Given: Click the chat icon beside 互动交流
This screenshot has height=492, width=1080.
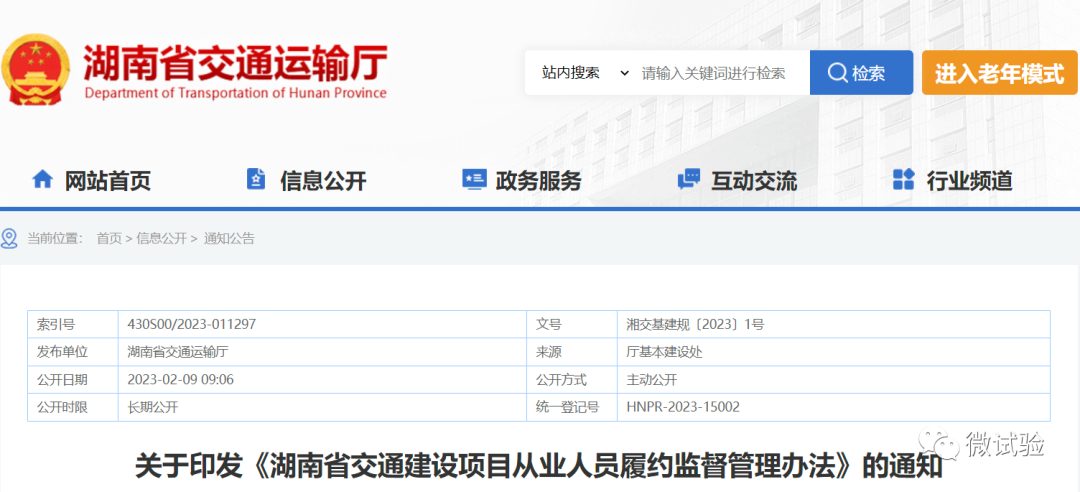Looking at the screenshot, I should click(689, 179).
